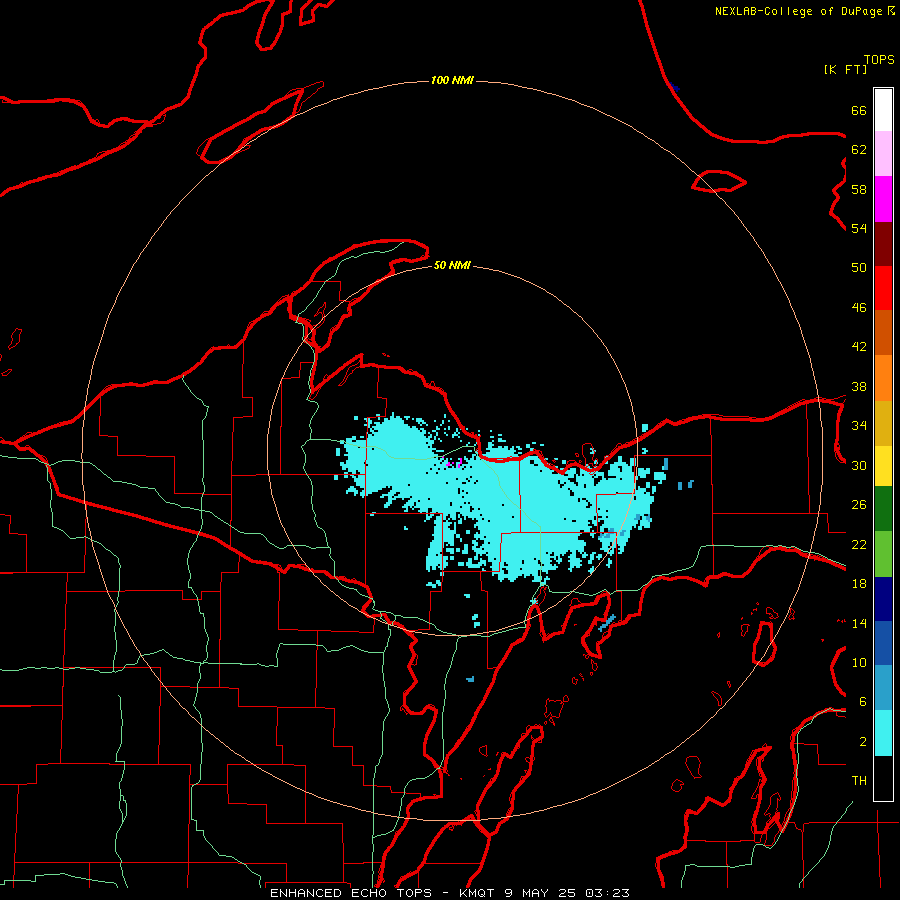The image size is (900, 900).
Task: Click the small blue echo near the top edge
Action: coord(674,88)
